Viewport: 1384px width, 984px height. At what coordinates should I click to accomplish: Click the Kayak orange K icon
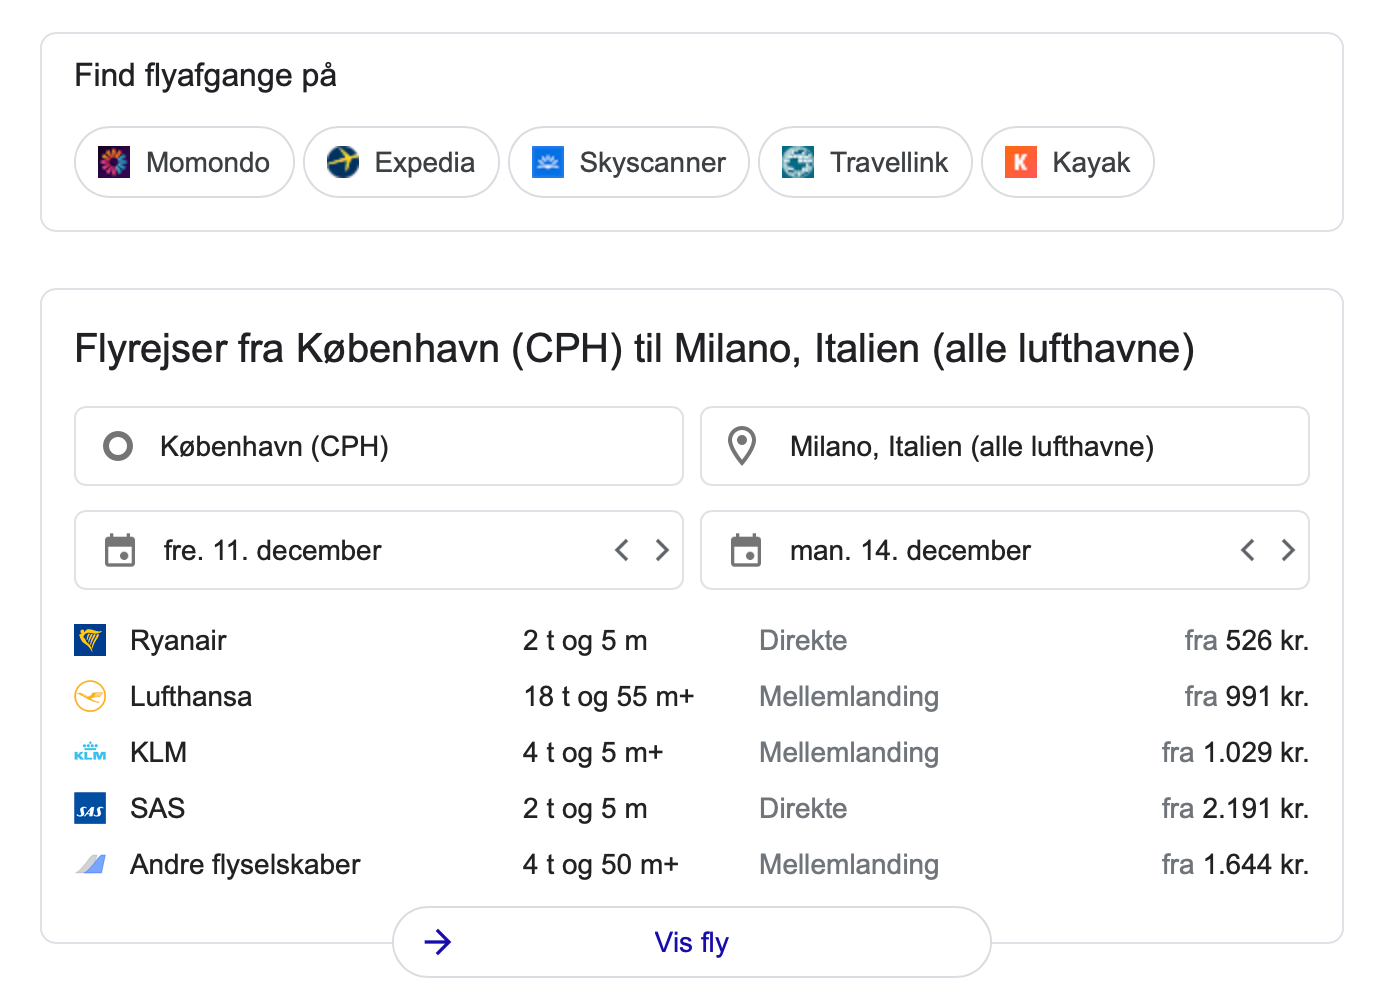[1020, 162]
